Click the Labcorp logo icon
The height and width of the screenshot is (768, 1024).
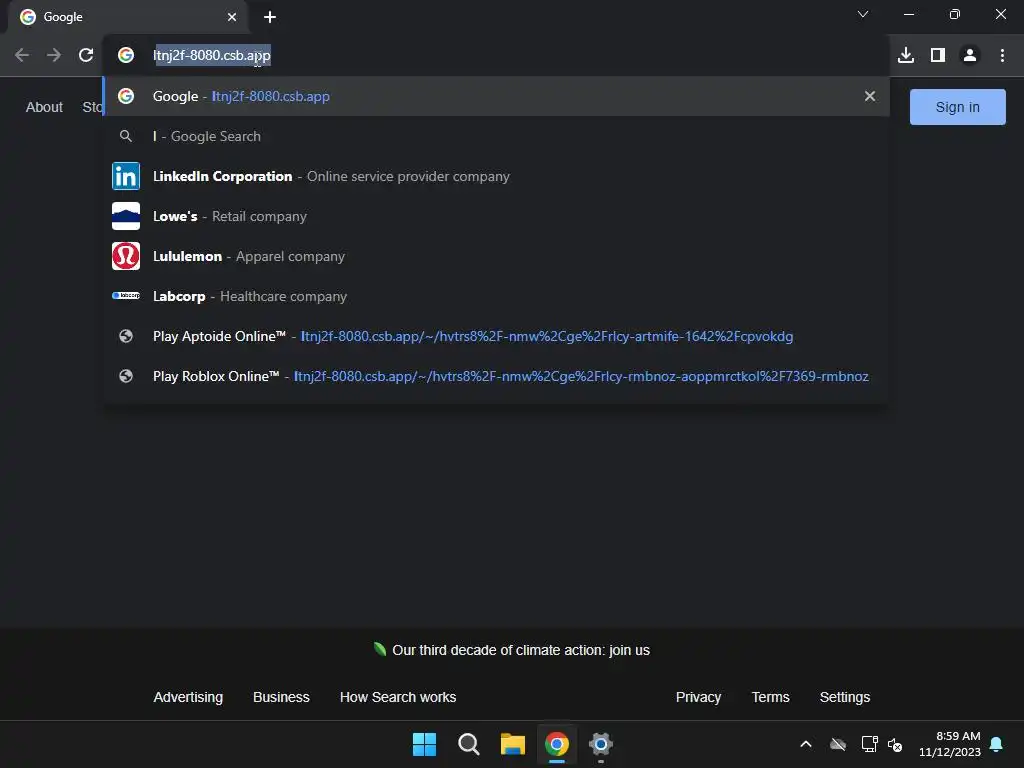(126, 296)
